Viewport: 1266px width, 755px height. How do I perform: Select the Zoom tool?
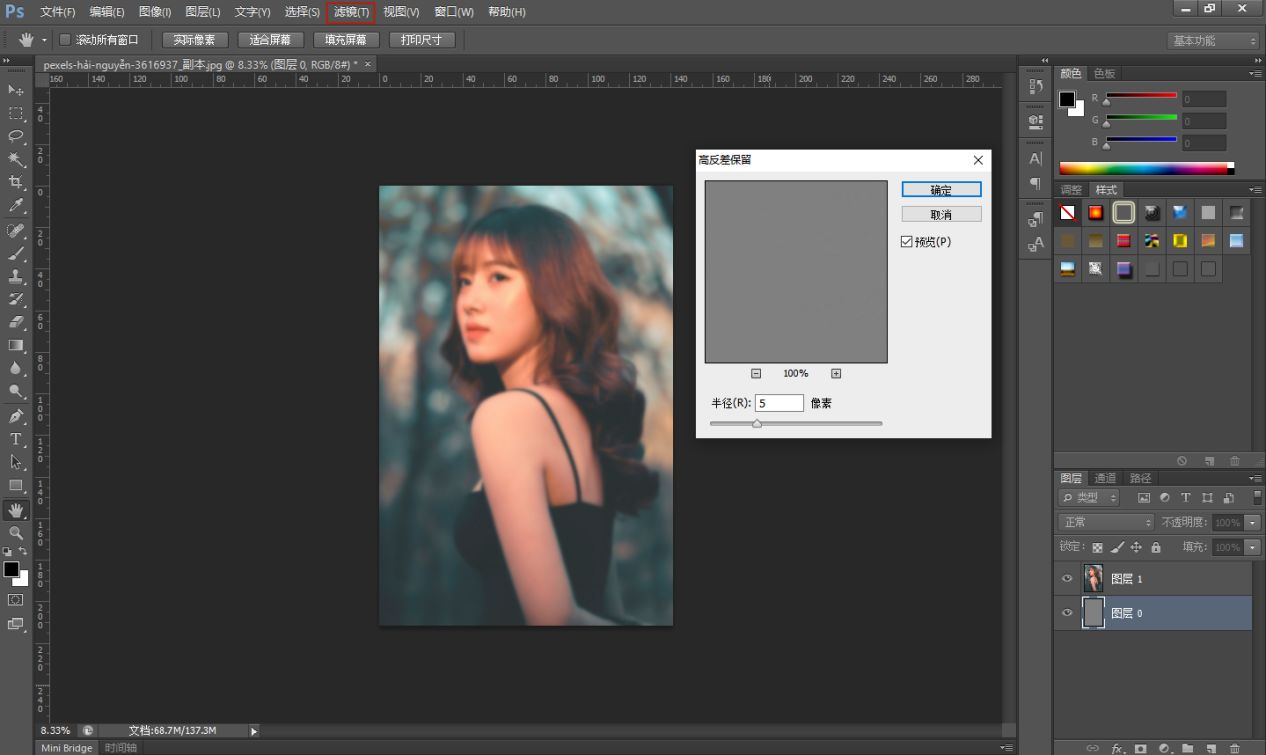pyautogui.click(x=16, y=533)
